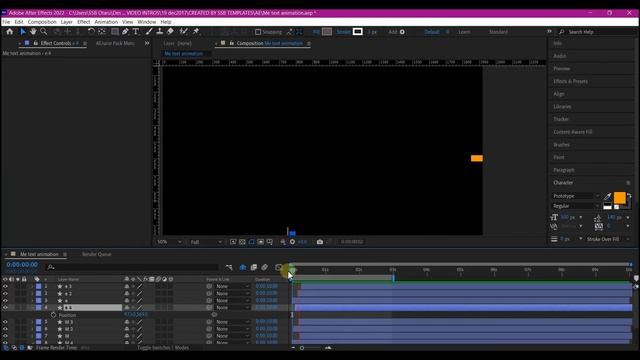Open the Layer menu

[x=67, y=22]
